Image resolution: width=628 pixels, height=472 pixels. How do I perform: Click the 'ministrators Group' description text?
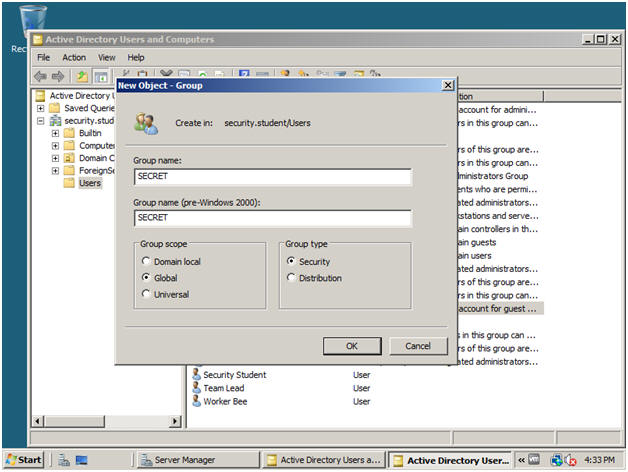coord(493,176)
